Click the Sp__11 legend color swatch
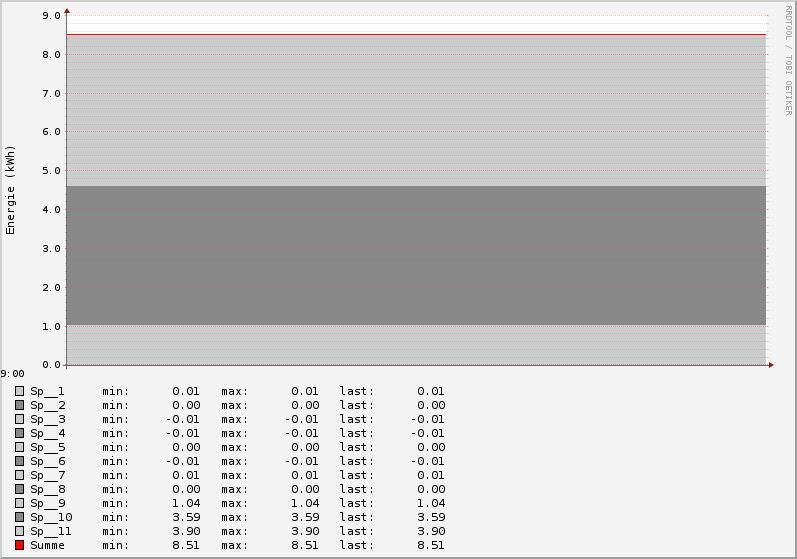797x559 pixels. [19, 531]
